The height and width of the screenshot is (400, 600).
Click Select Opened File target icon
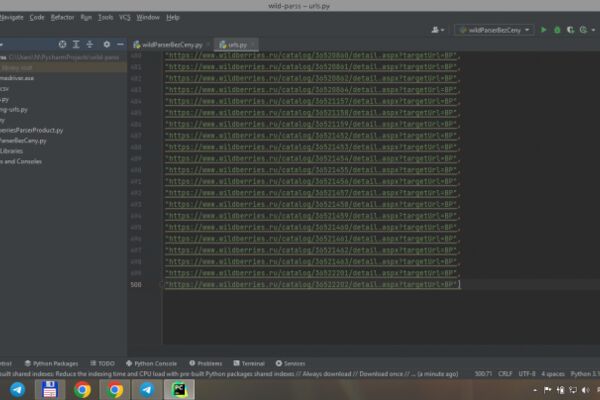click(x=62, y=44)
